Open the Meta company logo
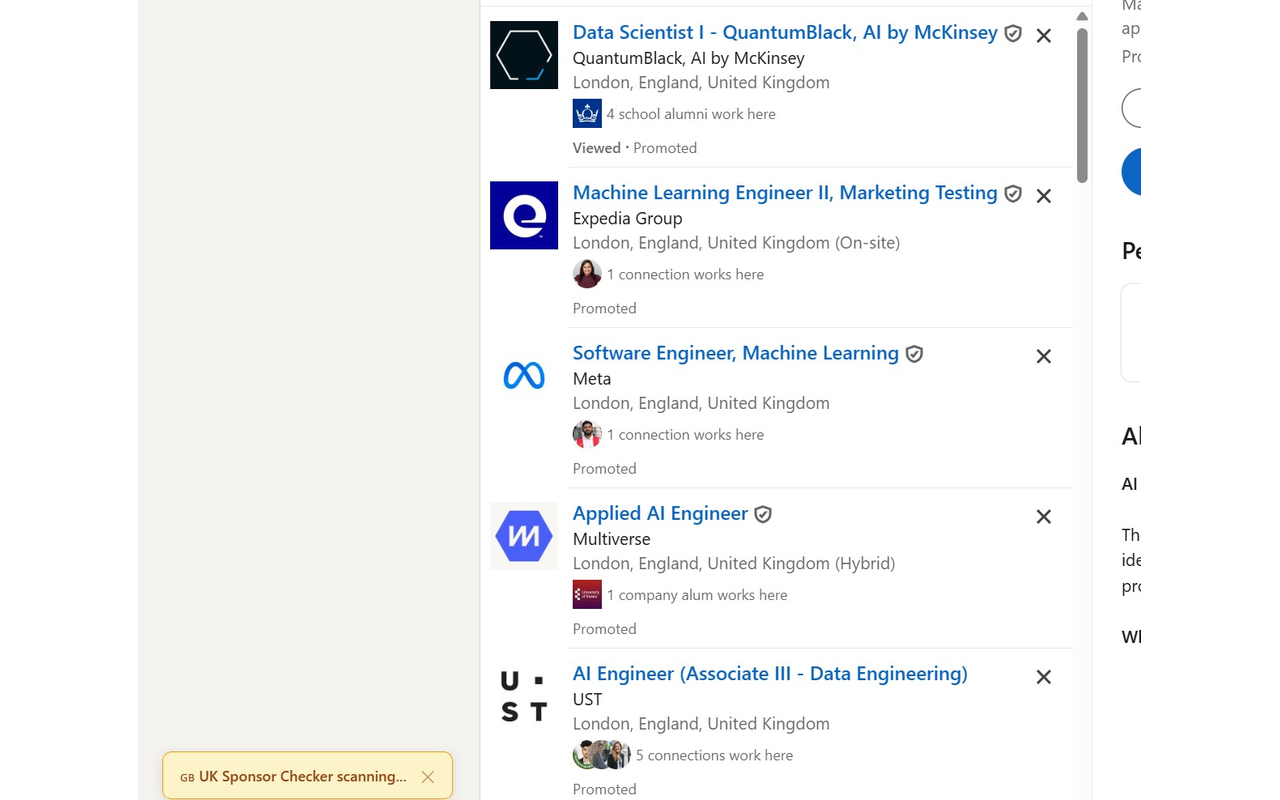This screenshot has width=1280, height=800. point(524,375)
